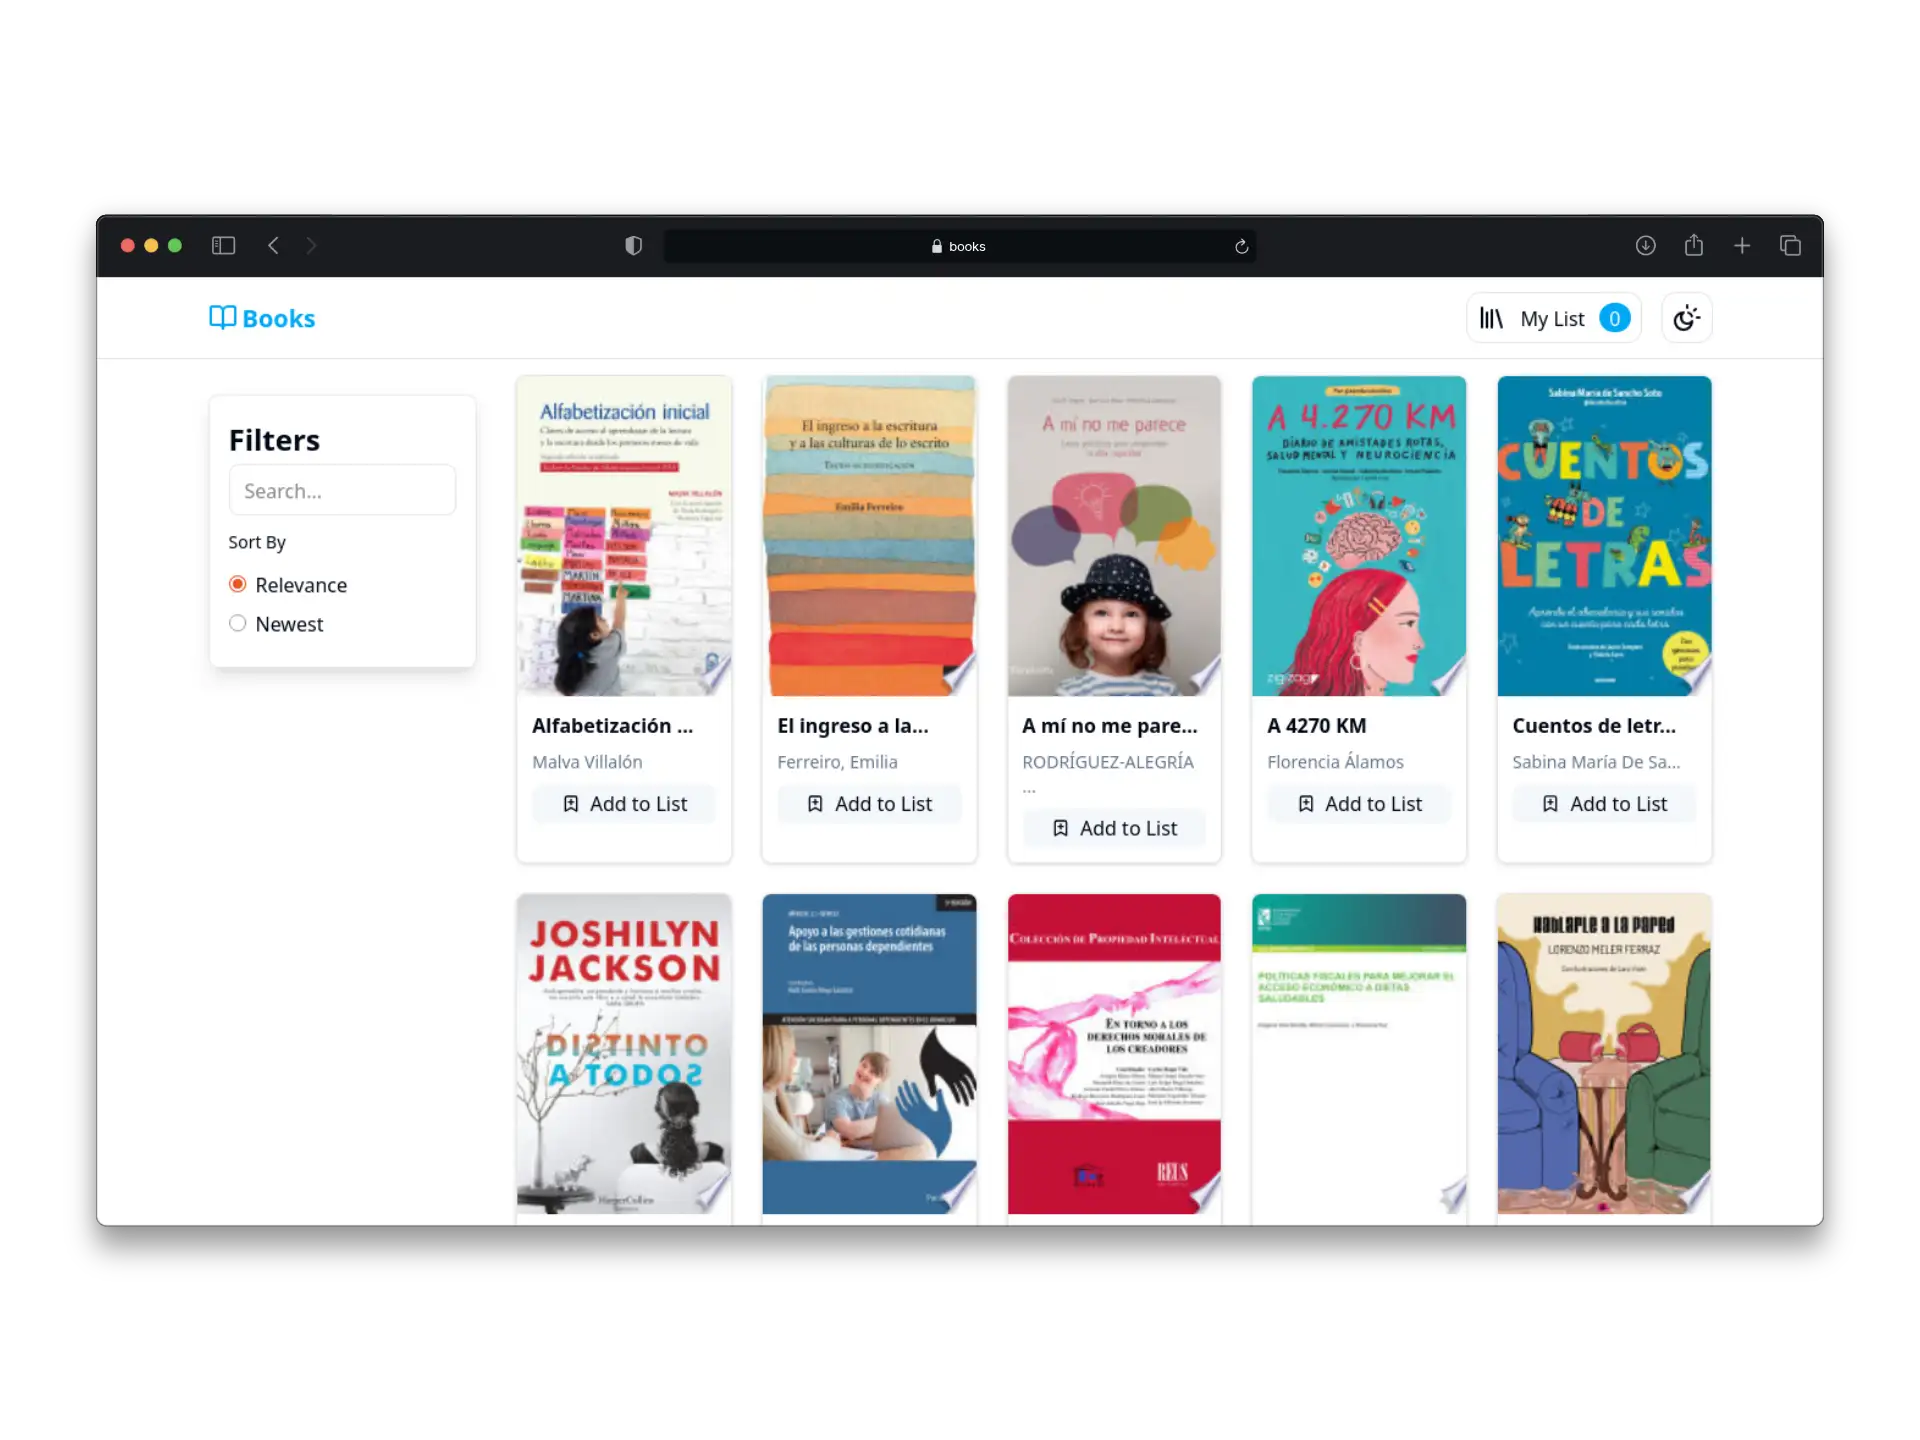1920x1440 pixels.
Task: Add El ingreso a la escritura to list
Action: point(869,804)
